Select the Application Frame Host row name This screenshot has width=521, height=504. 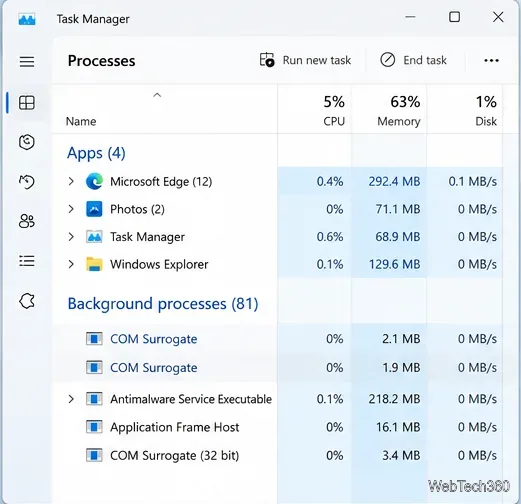[x=174, y=427]
